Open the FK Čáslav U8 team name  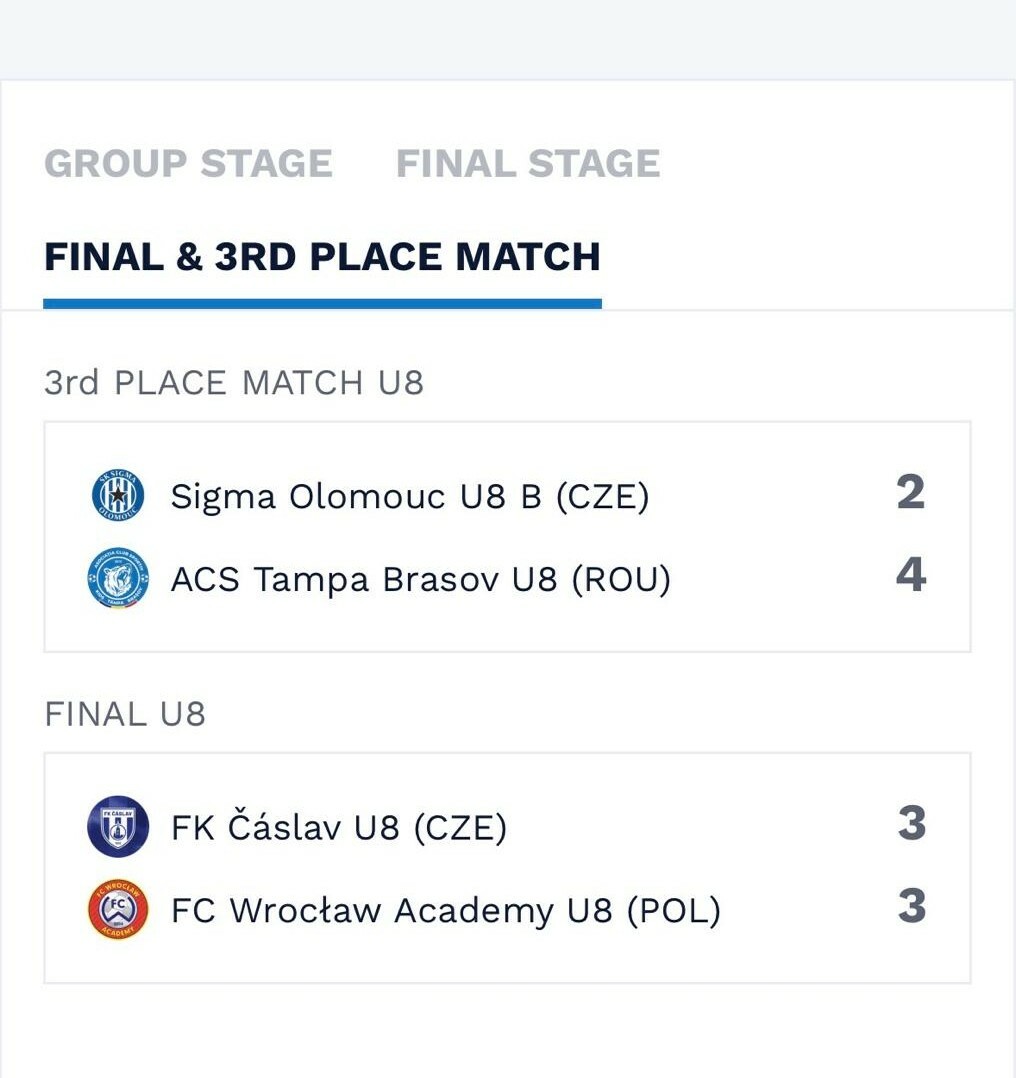pyautogui.click(x=339, y=828)
